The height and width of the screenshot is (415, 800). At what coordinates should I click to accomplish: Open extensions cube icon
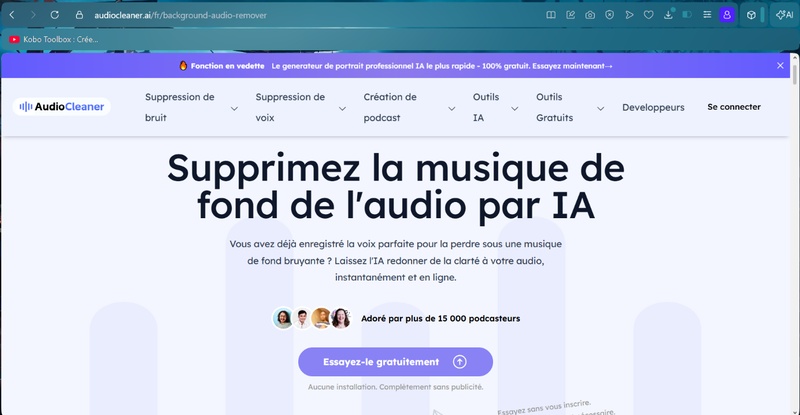[751, 15]
